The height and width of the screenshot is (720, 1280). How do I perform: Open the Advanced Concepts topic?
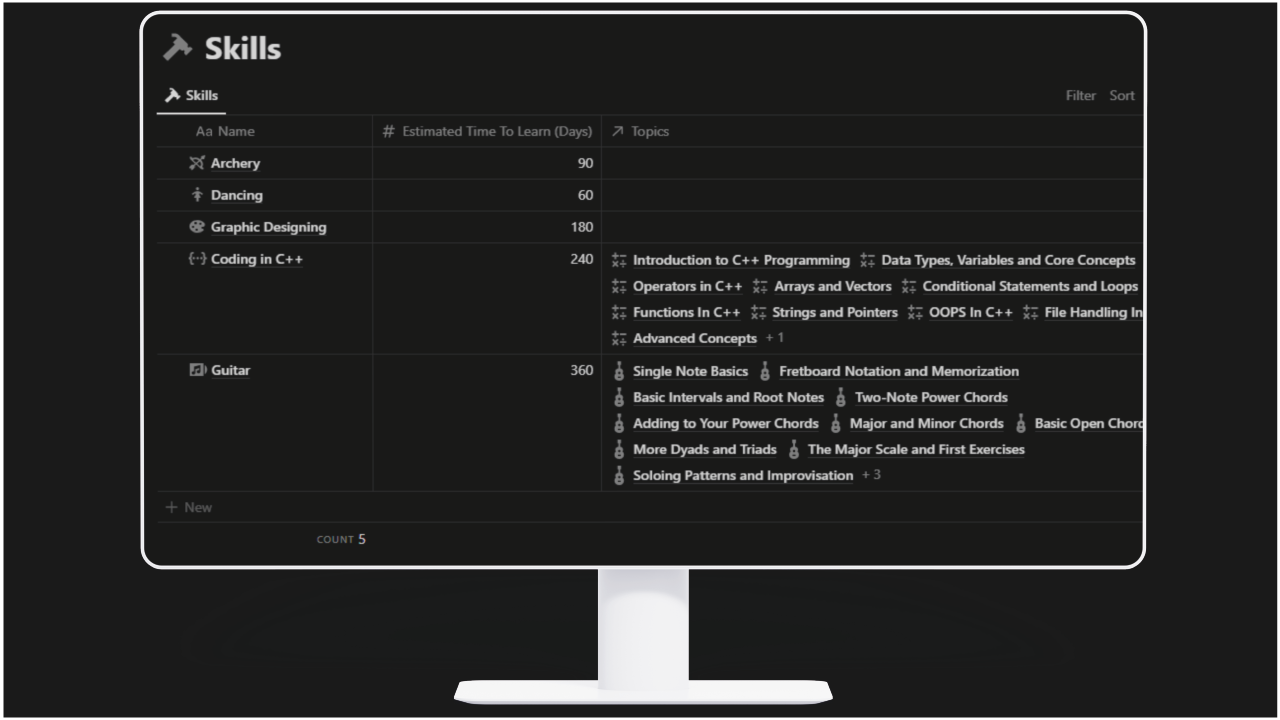coord(695,338)
